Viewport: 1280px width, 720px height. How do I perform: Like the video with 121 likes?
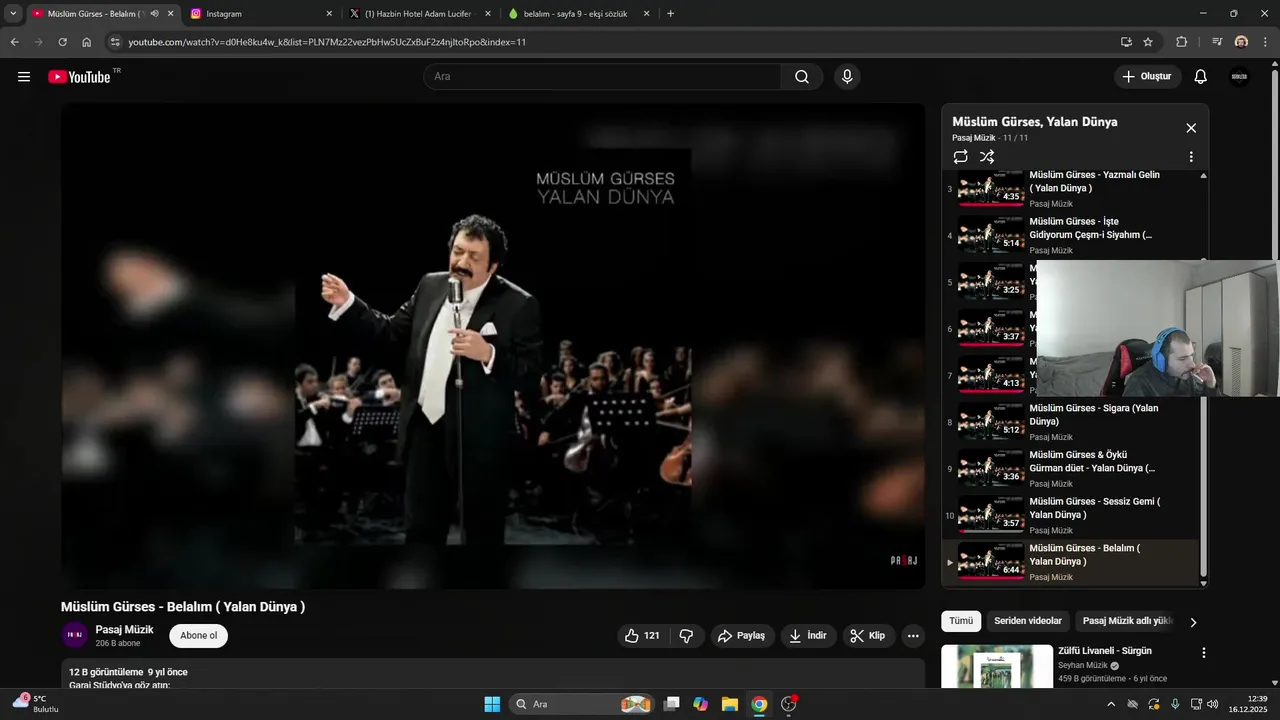[x=642, y=636]
